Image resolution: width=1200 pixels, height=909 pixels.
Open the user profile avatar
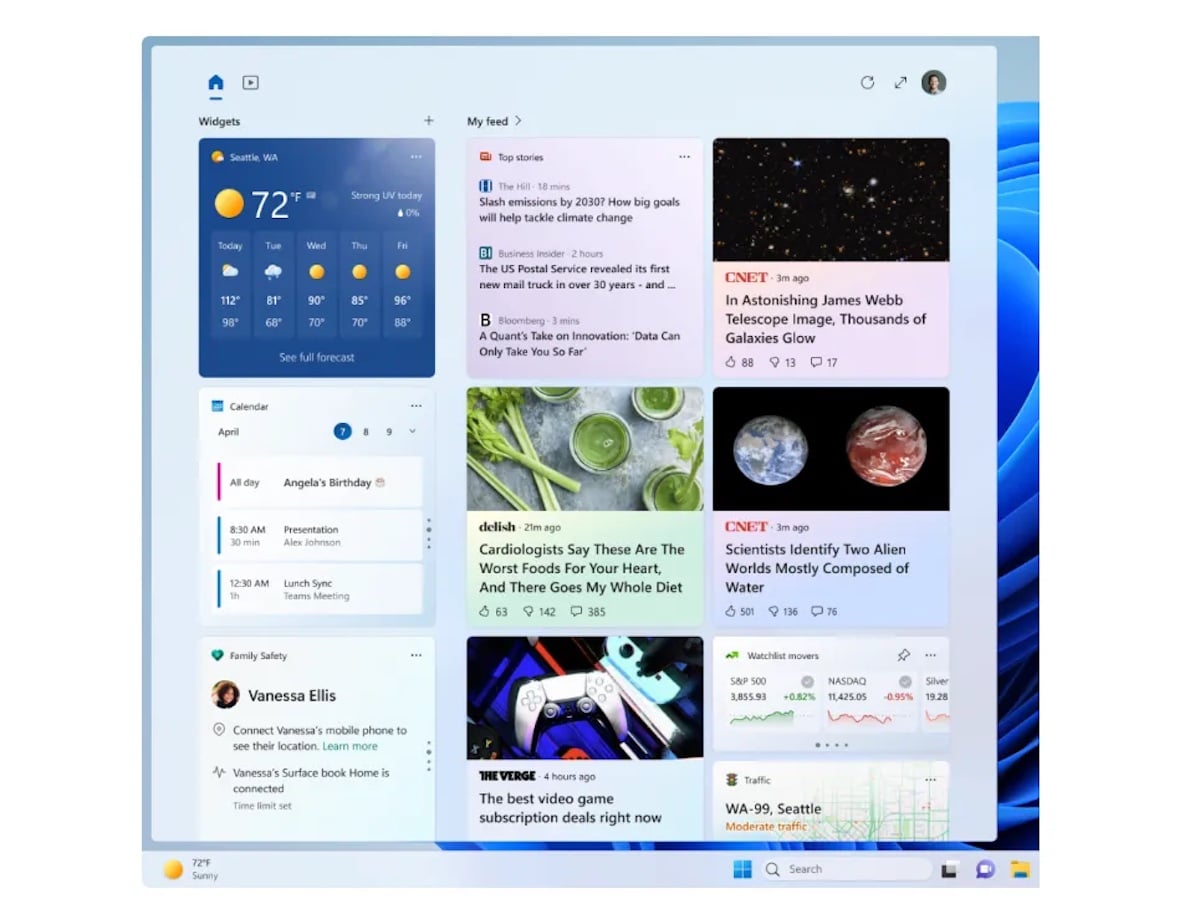[934, 83]
